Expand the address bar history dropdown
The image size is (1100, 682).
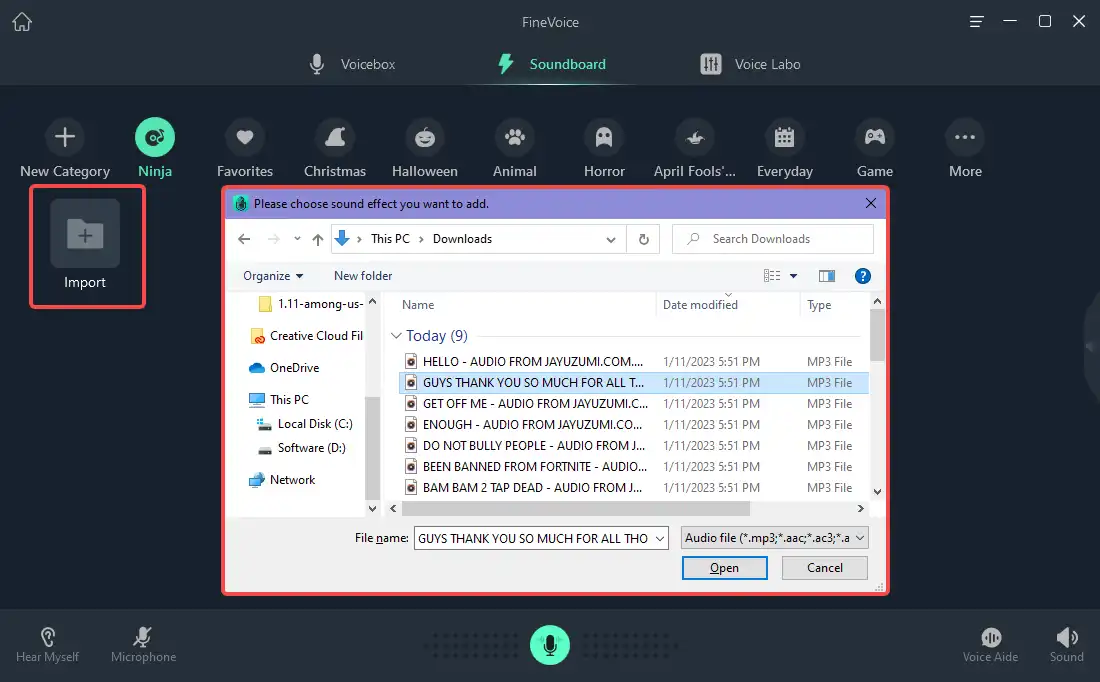tap(611, 239)
